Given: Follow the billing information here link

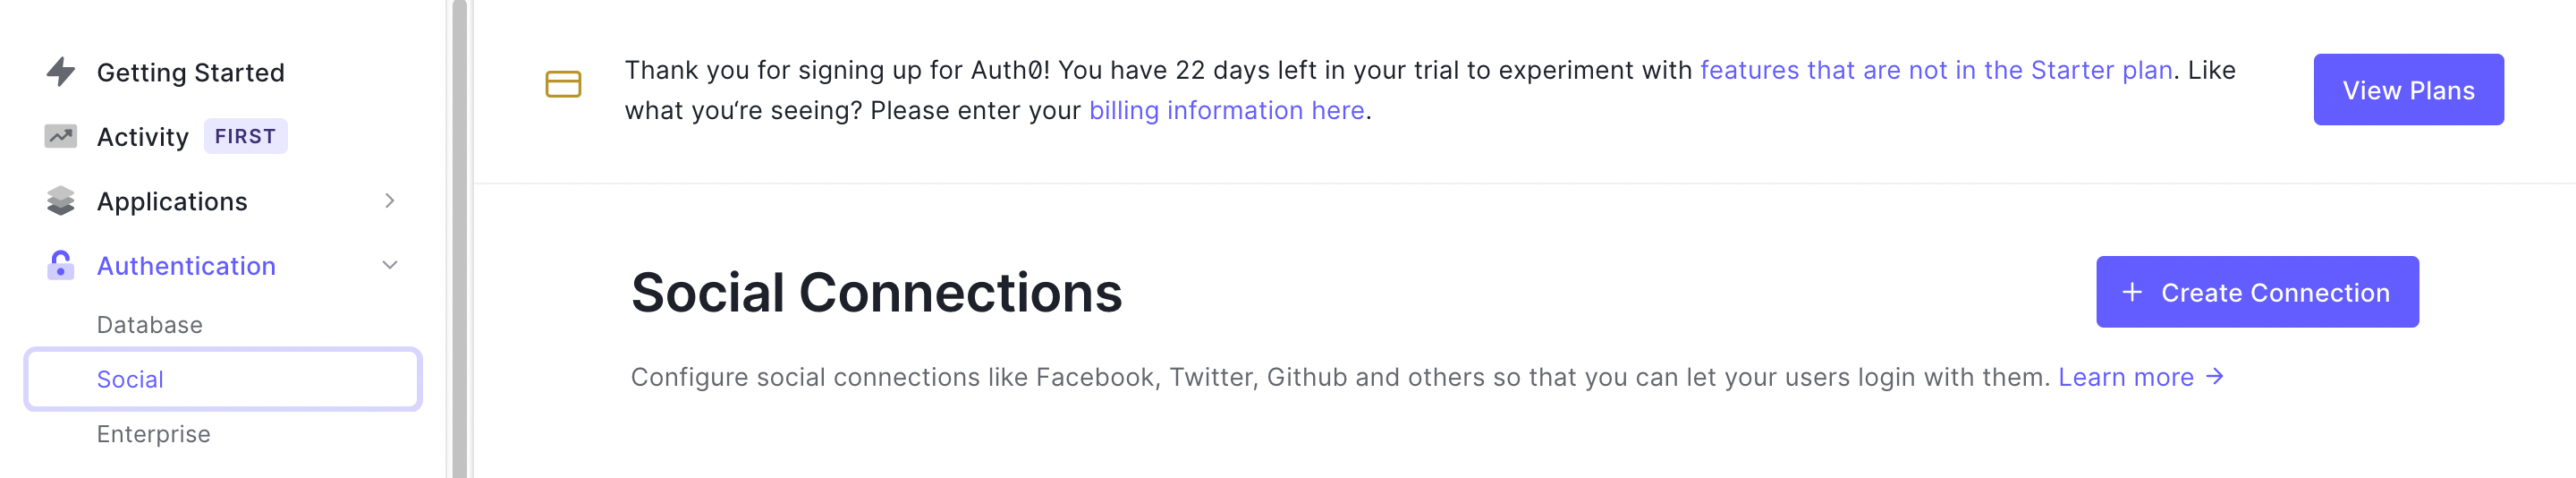Looking at the screenshot, I should (1226, 110).
